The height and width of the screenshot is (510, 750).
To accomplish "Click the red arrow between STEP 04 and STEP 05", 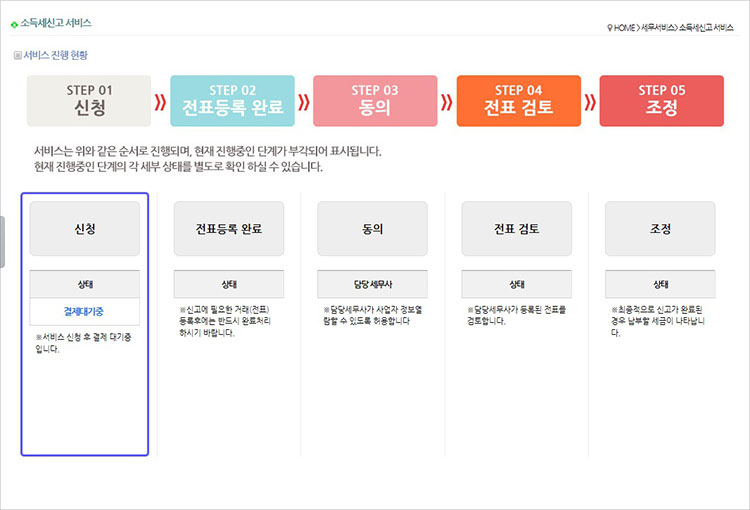I will [589, 102].
